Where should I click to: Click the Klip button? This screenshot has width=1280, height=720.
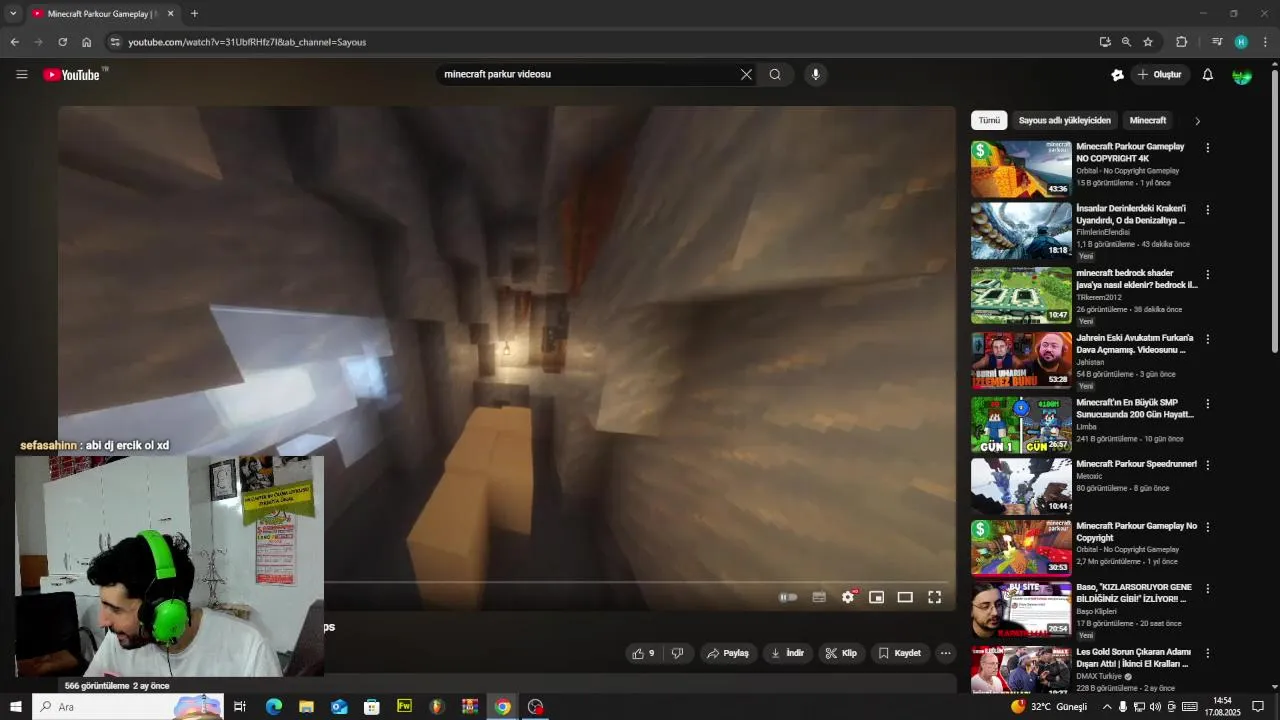pyautogui.click(x=840, y=653)
